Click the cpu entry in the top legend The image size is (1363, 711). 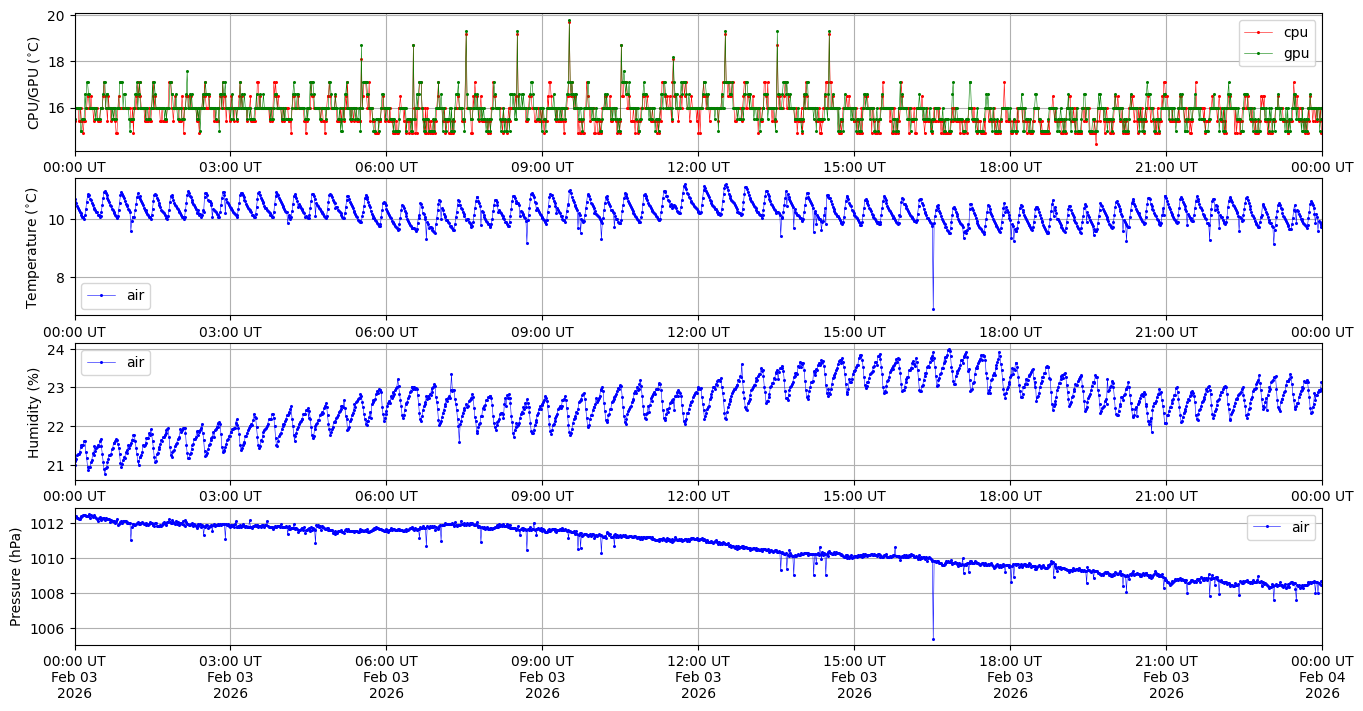tap(1295, 33)
